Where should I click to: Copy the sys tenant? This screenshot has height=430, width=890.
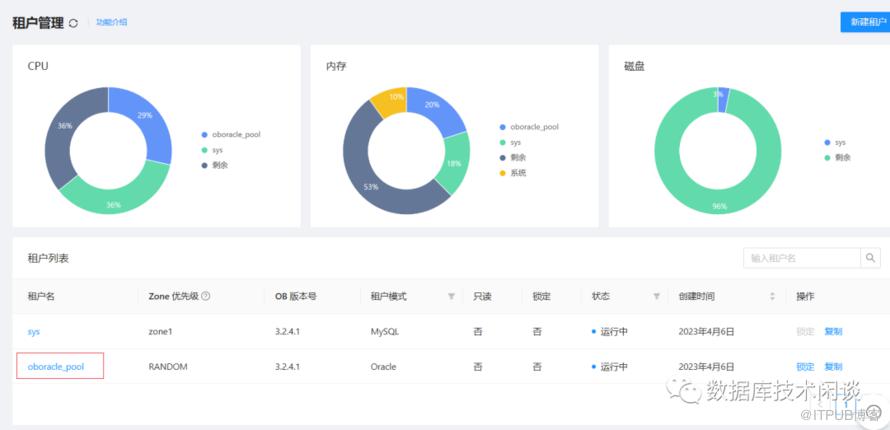pyautogui.click(x=833, y=331)
